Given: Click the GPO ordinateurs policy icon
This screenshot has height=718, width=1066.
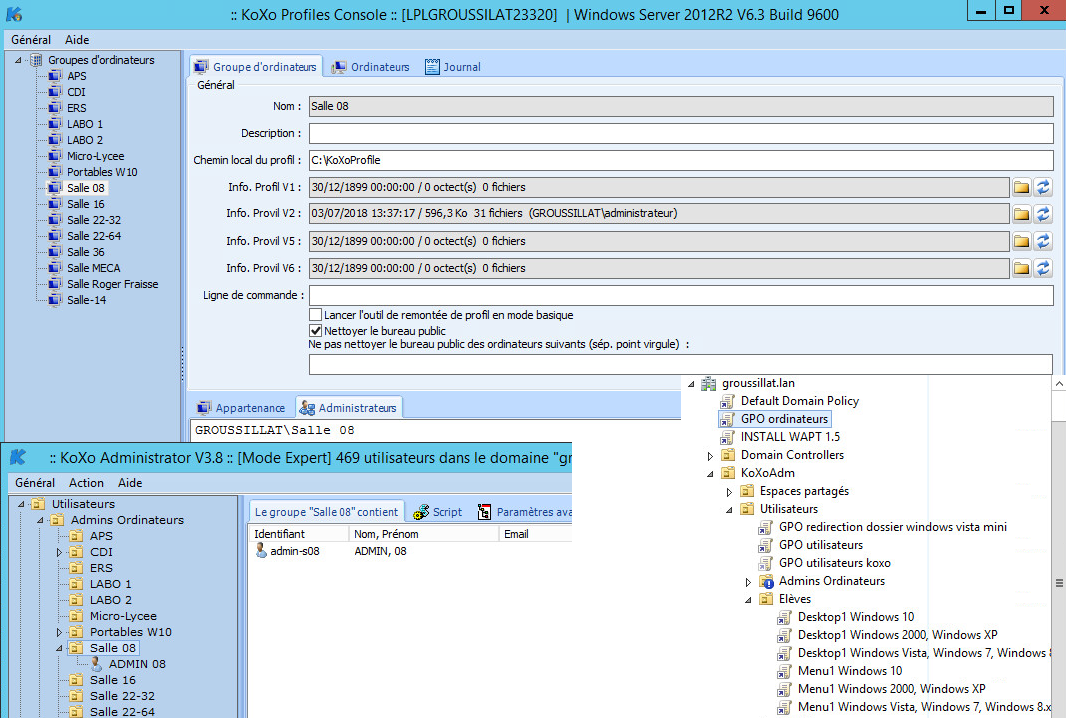Looking at the screenshot, I should click(x=727, y=420).
